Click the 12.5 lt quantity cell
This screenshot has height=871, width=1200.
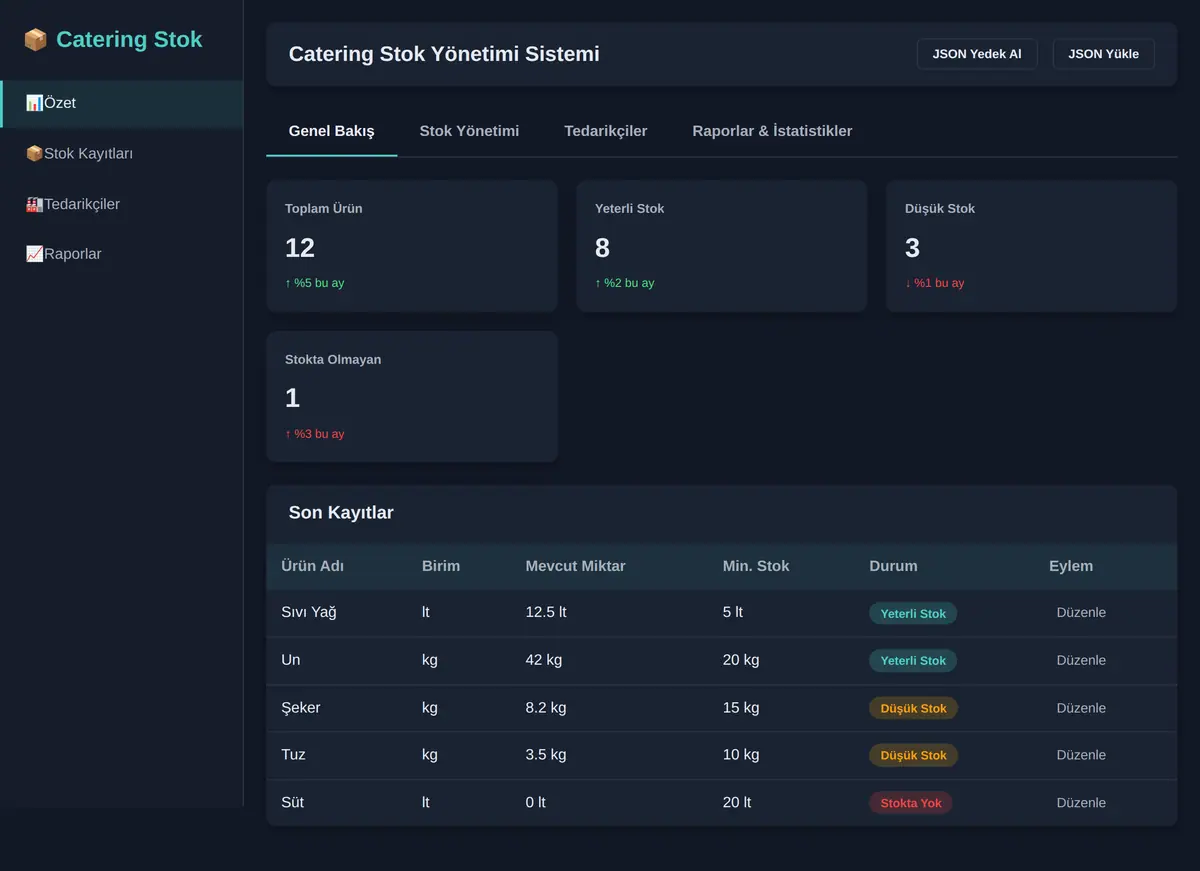pos(546,612)
